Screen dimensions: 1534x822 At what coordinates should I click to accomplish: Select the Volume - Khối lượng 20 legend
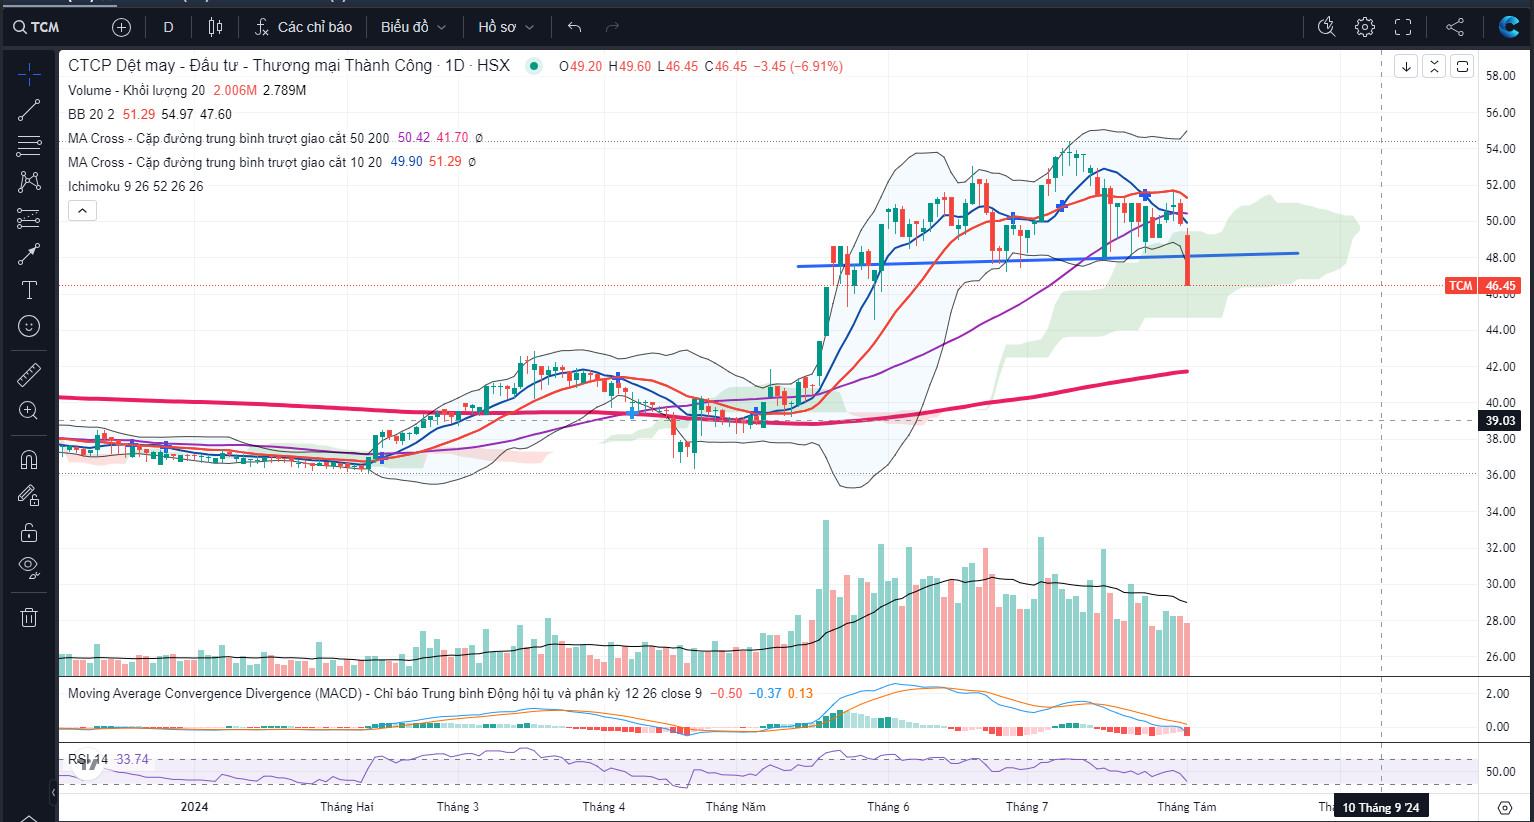point(136,90)
